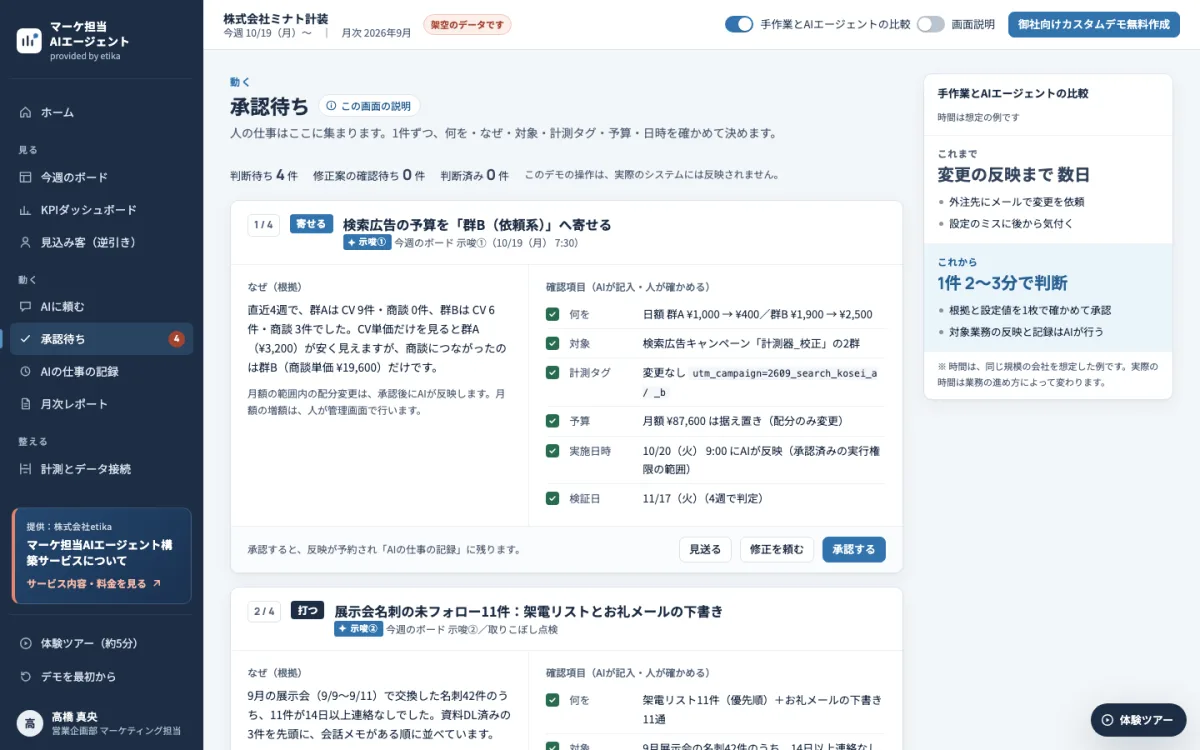Uncheck the 計測タグ checkbox
The image size is (1200, 750).
[x=552, y=372]
